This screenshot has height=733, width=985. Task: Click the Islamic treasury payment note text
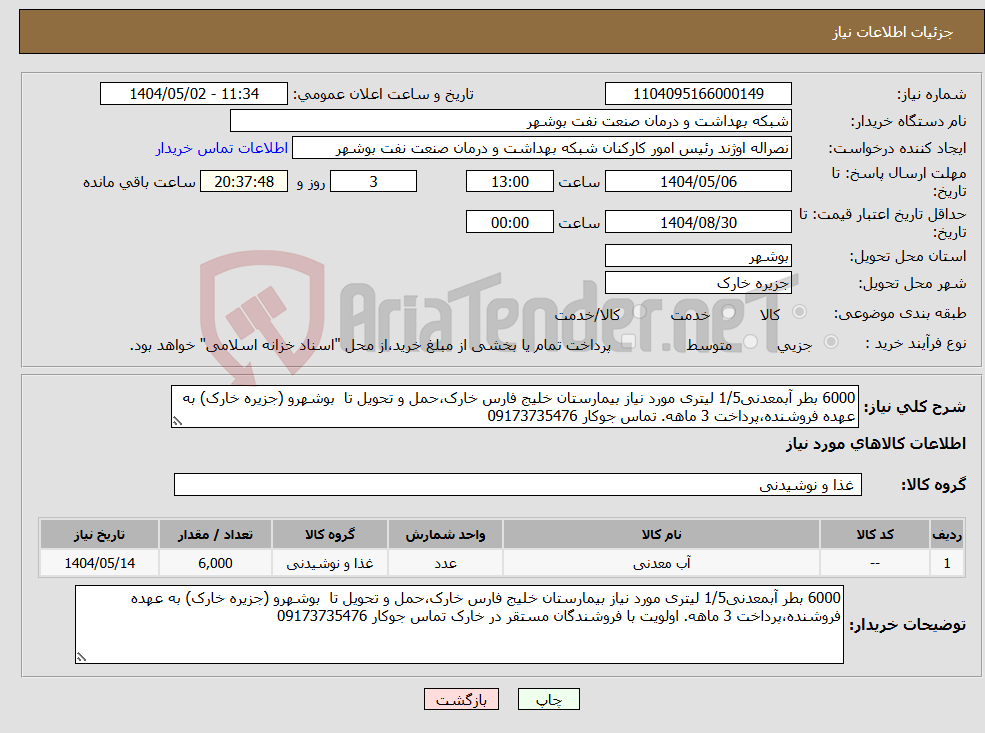click(370, 345)
